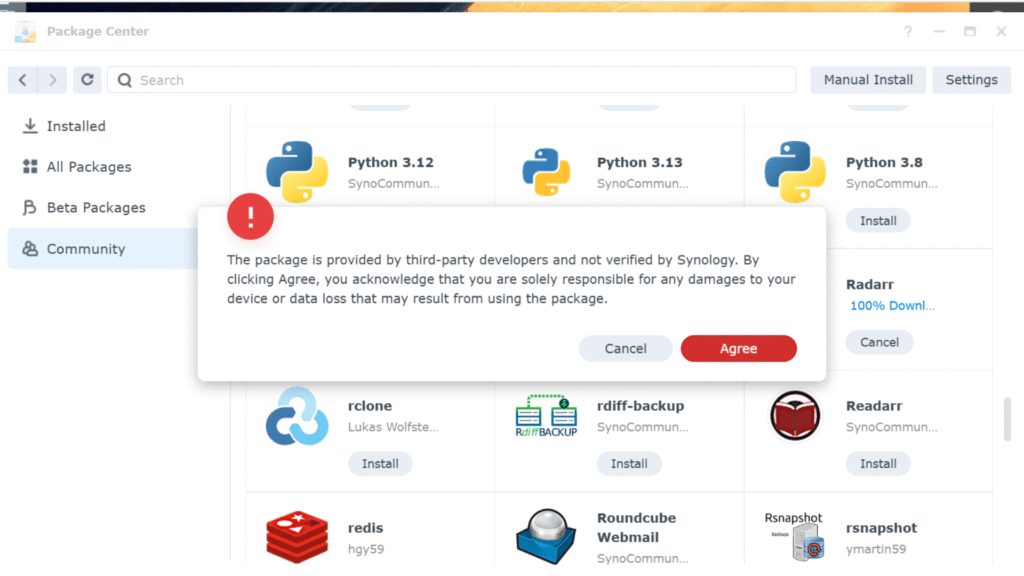This screenshot has height=576, width=1024.
Task: Cancel the third-party warning dialog
Action: click(x=625, y=348)
